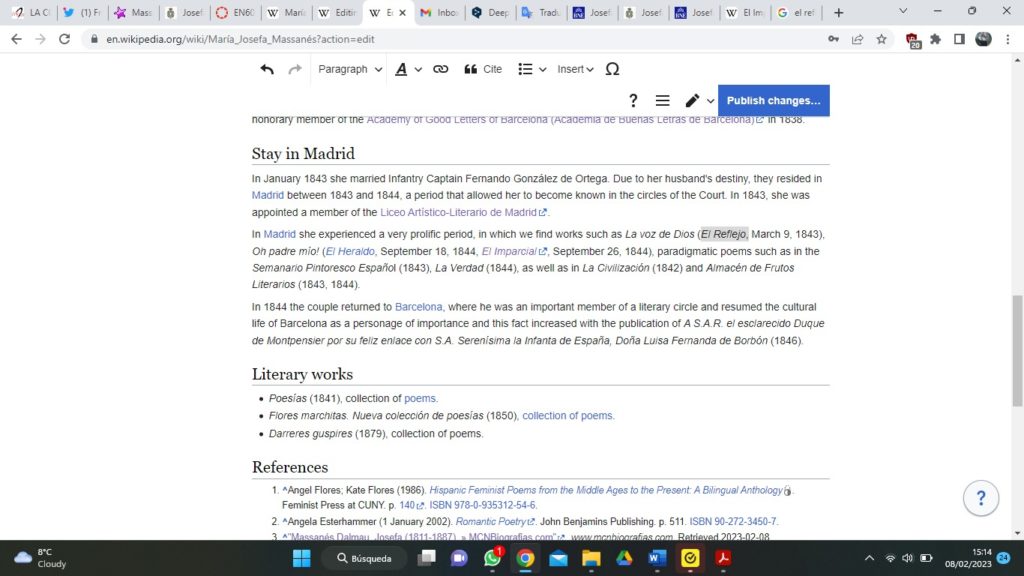
Task: Open WhatsApp from the taskbar
Action: click(492, 558)
